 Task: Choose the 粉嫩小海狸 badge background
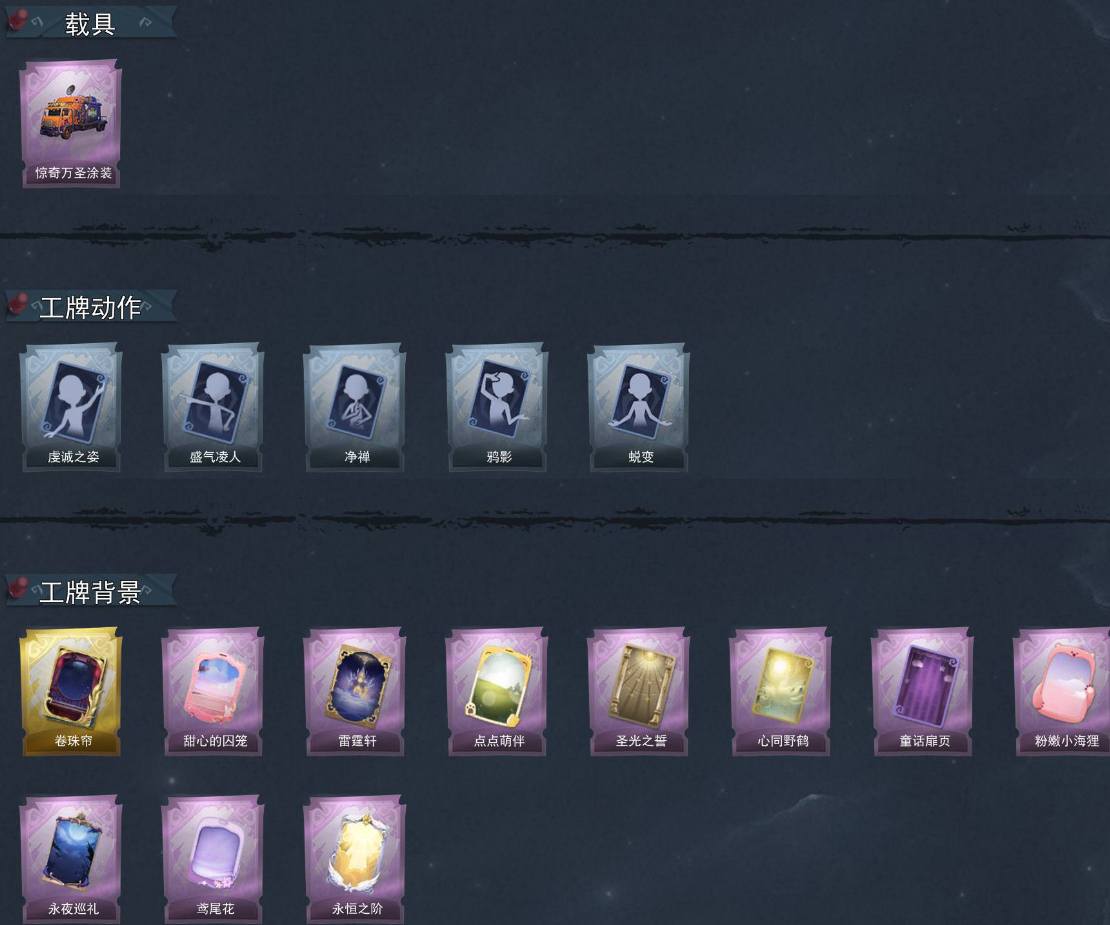(x=1063, y=692)
